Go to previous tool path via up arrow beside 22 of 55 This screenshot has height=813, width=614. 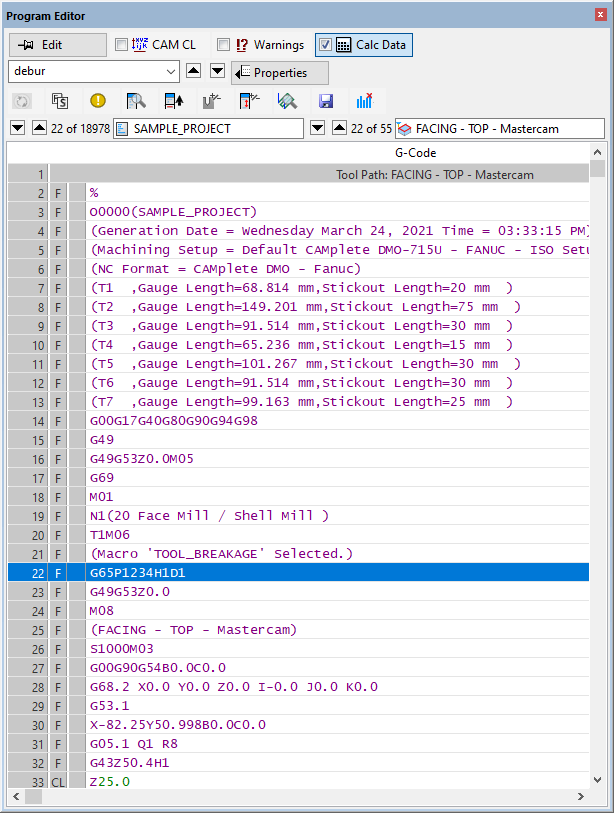[339, 128]
